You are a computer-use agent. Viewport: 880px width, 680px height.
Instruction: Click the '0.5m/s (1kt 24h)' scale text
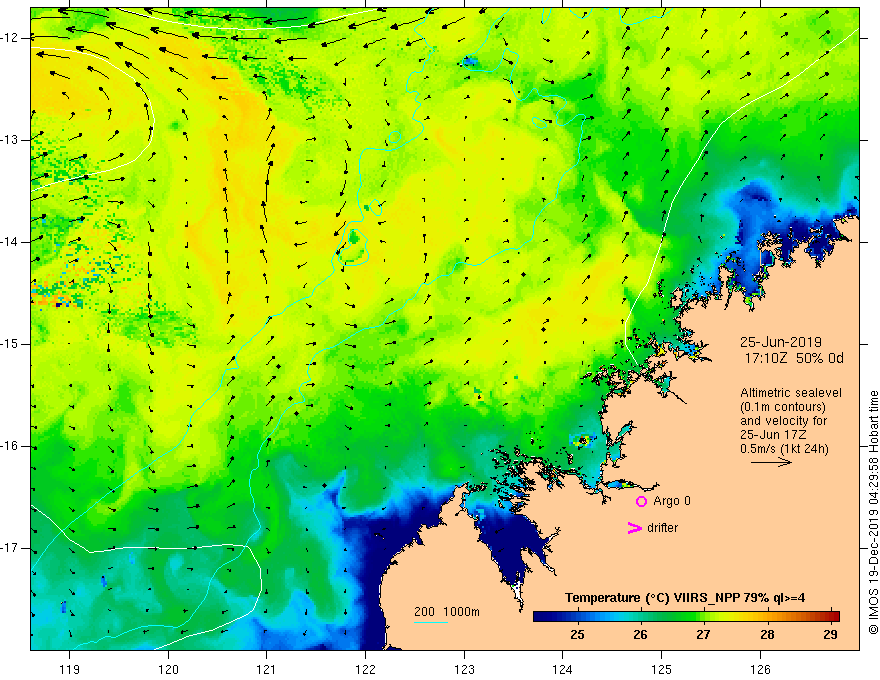pos(784,449)
